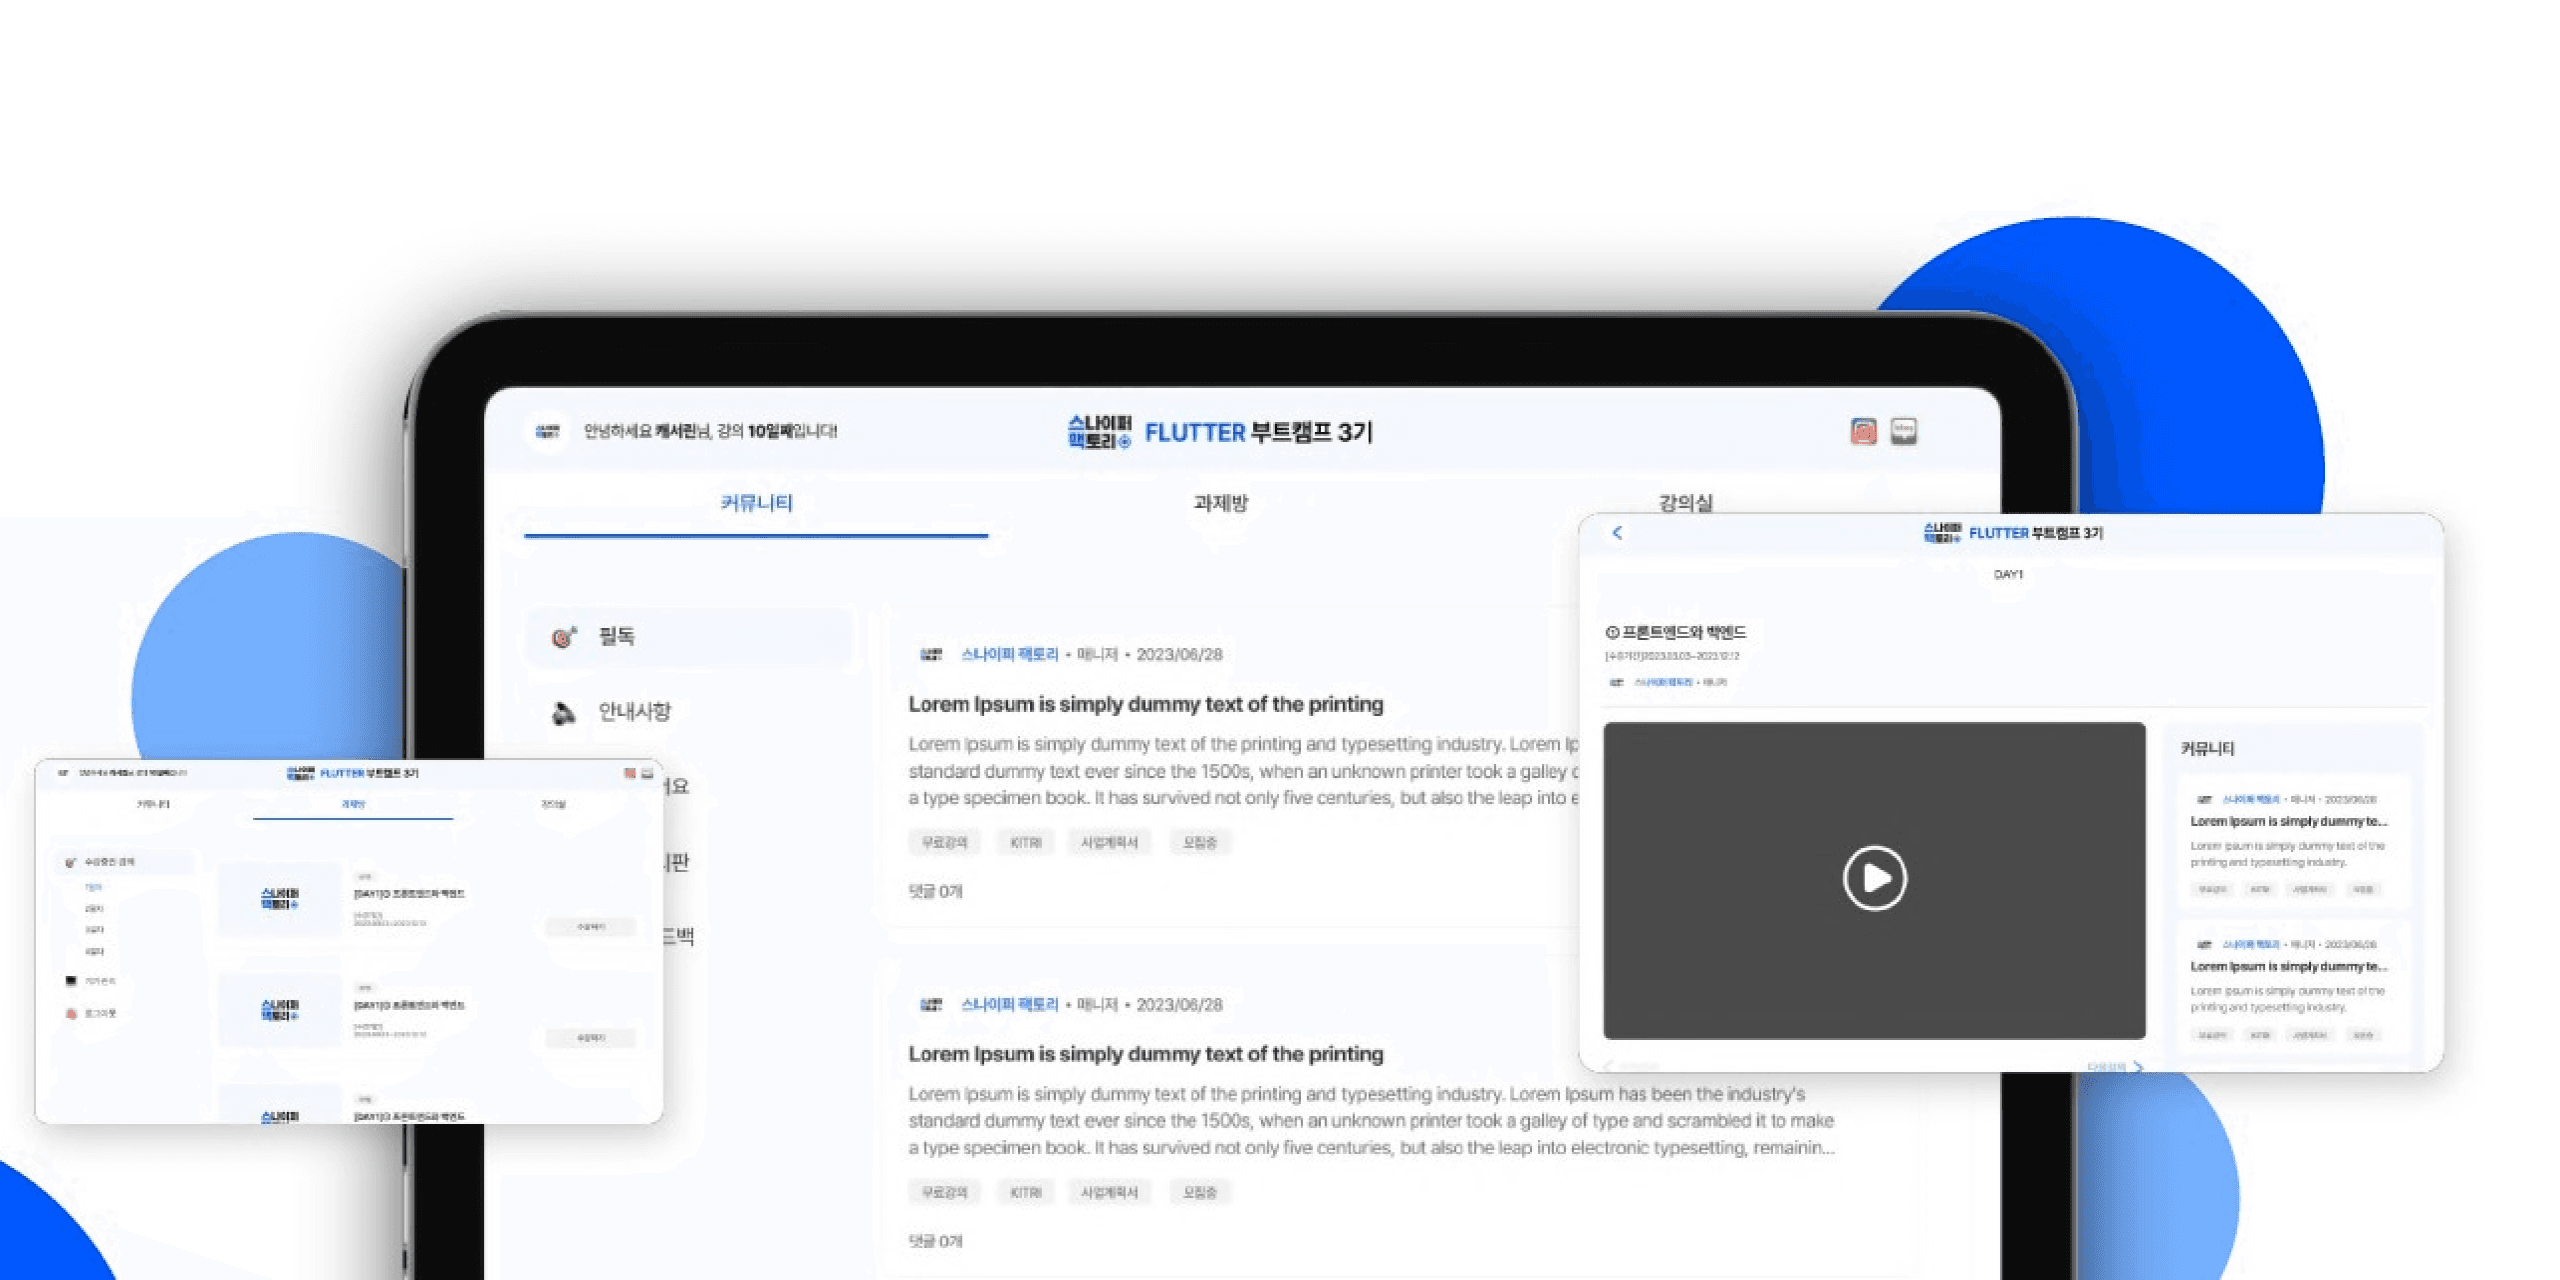Go back with the blue arrow in lecture window
2560x1280 pixels.
pyautogui.click(x=1617, y=533)
